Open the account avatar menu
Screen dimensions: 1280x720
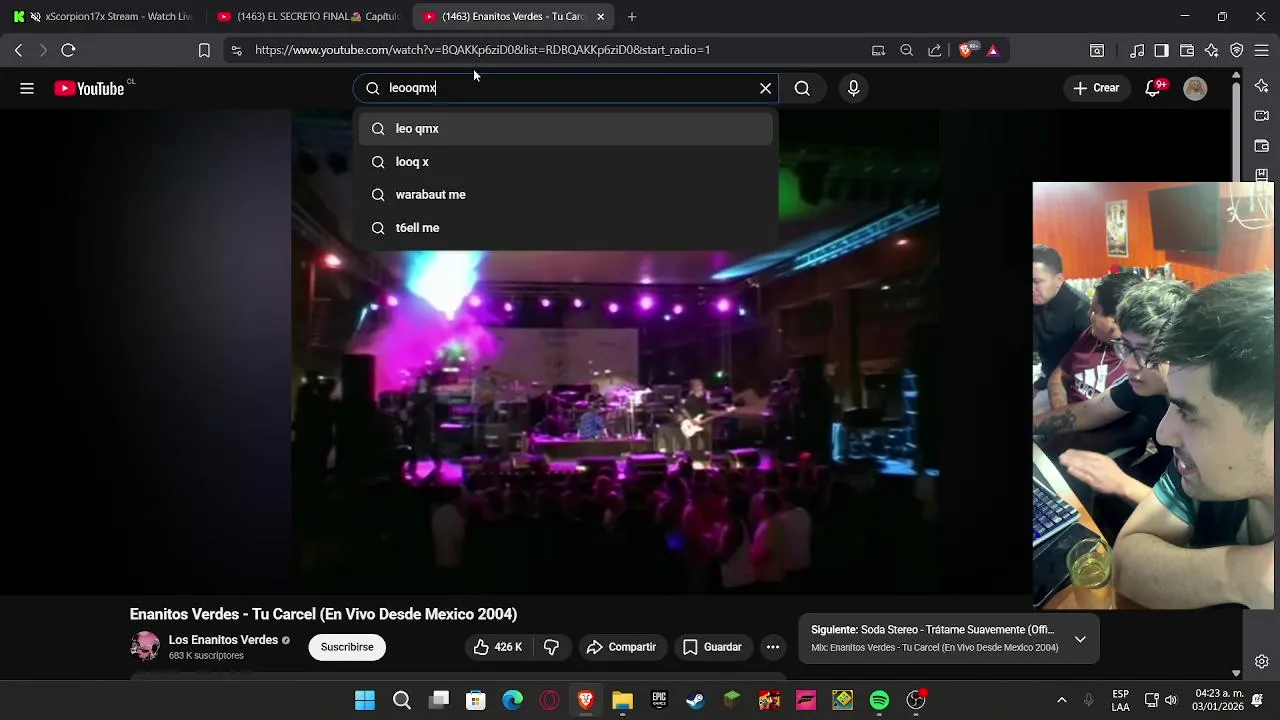pyautogui.click(x=1195, y=88)
